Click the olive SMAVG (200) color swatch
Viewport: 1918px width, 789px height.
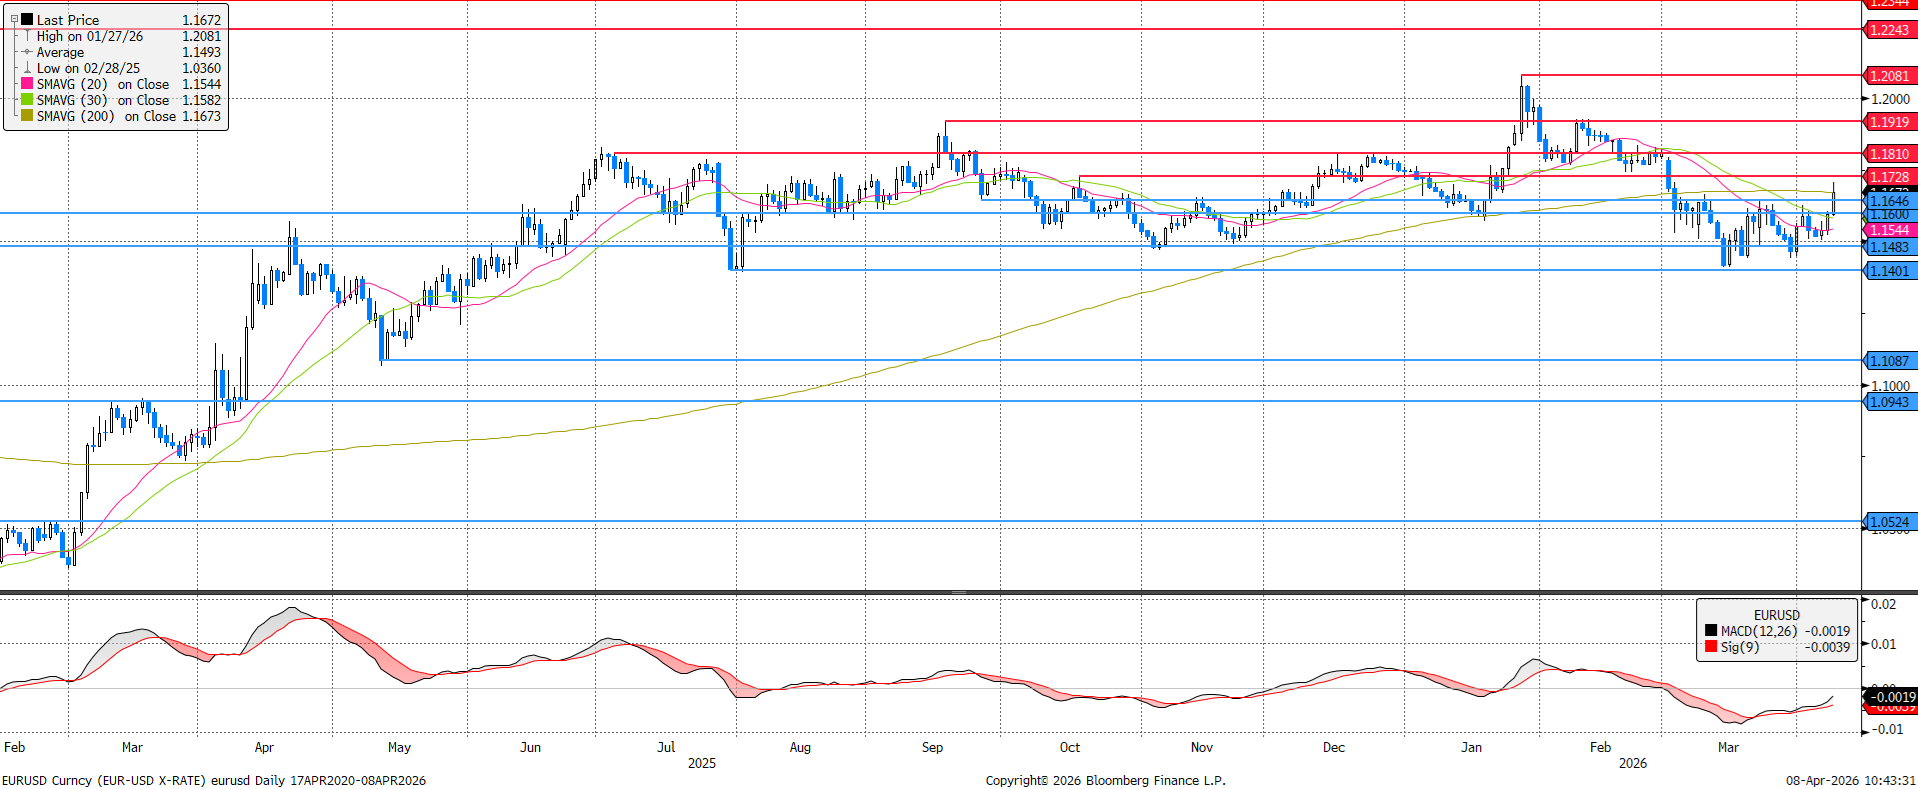27,116
